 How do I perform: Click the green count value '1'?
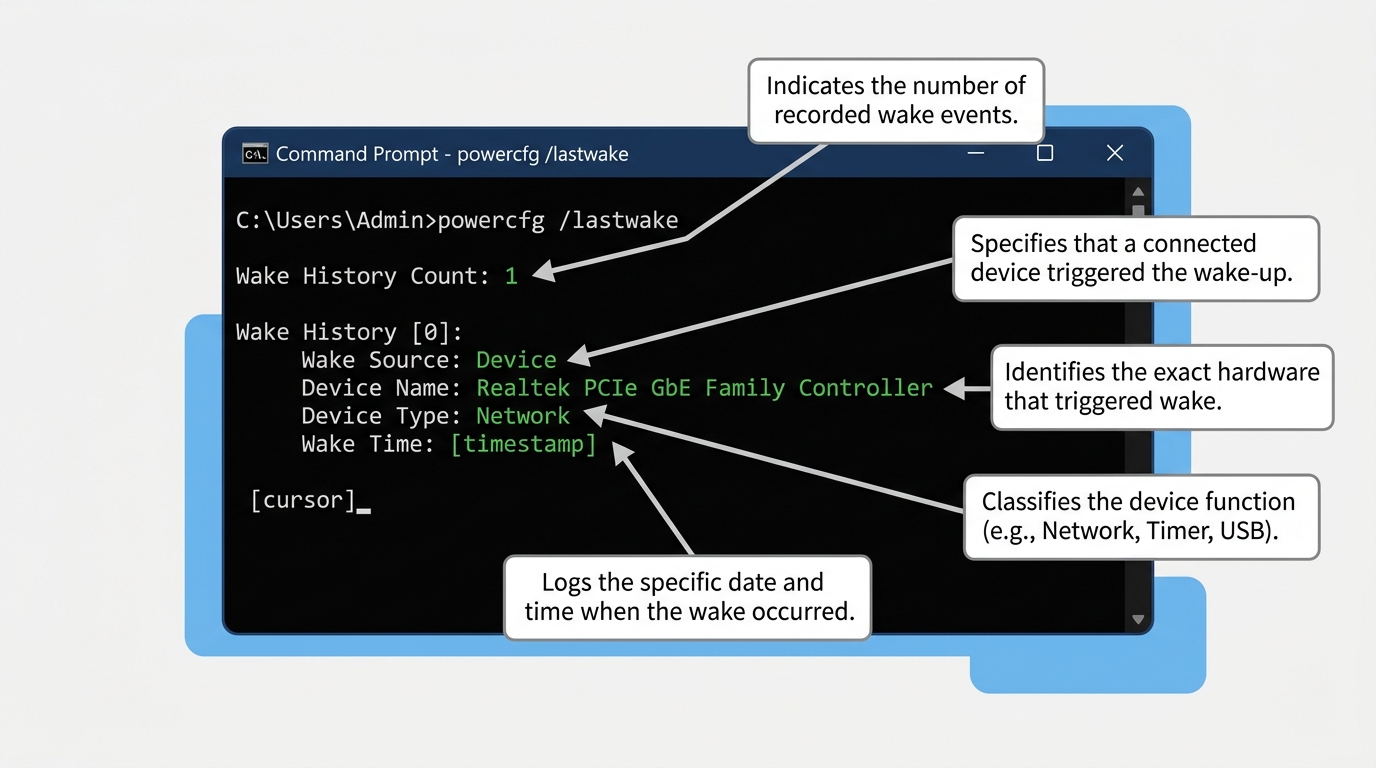(511, 276)
